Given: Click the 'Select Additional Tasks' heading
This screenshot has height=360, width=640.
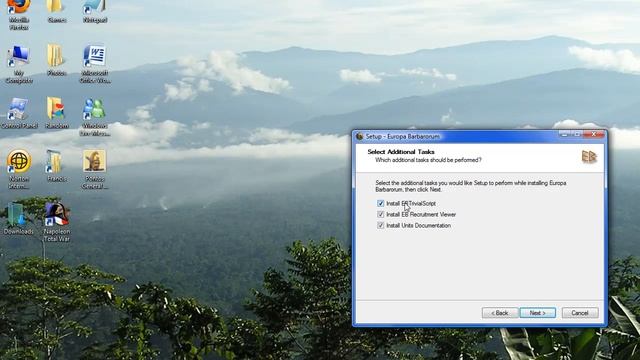Looking at the screenshot, I should click(401, 152).
